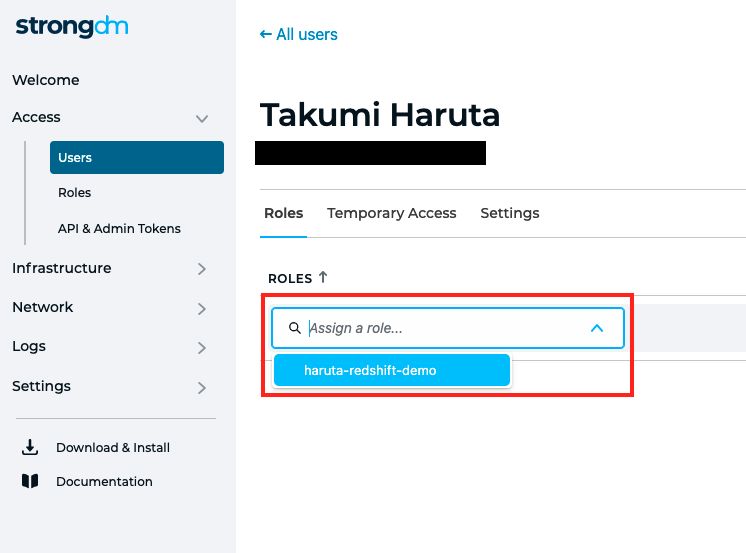Expand the Network section chevron
Screen dimensions: 746x553
(x=202, y=309)
